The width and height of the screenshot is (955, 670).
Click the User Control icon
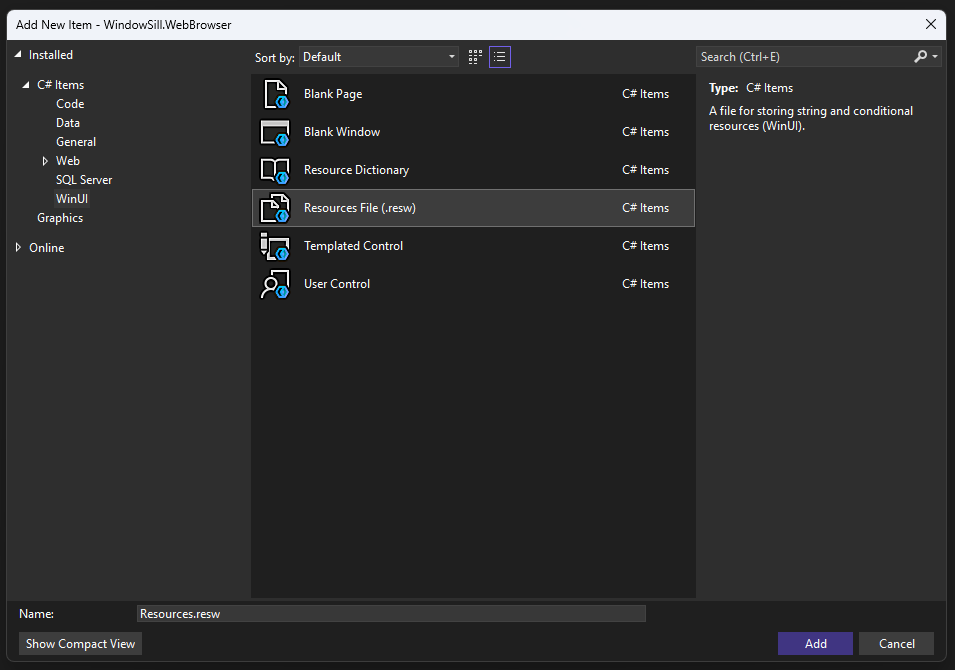click(275, 284)
